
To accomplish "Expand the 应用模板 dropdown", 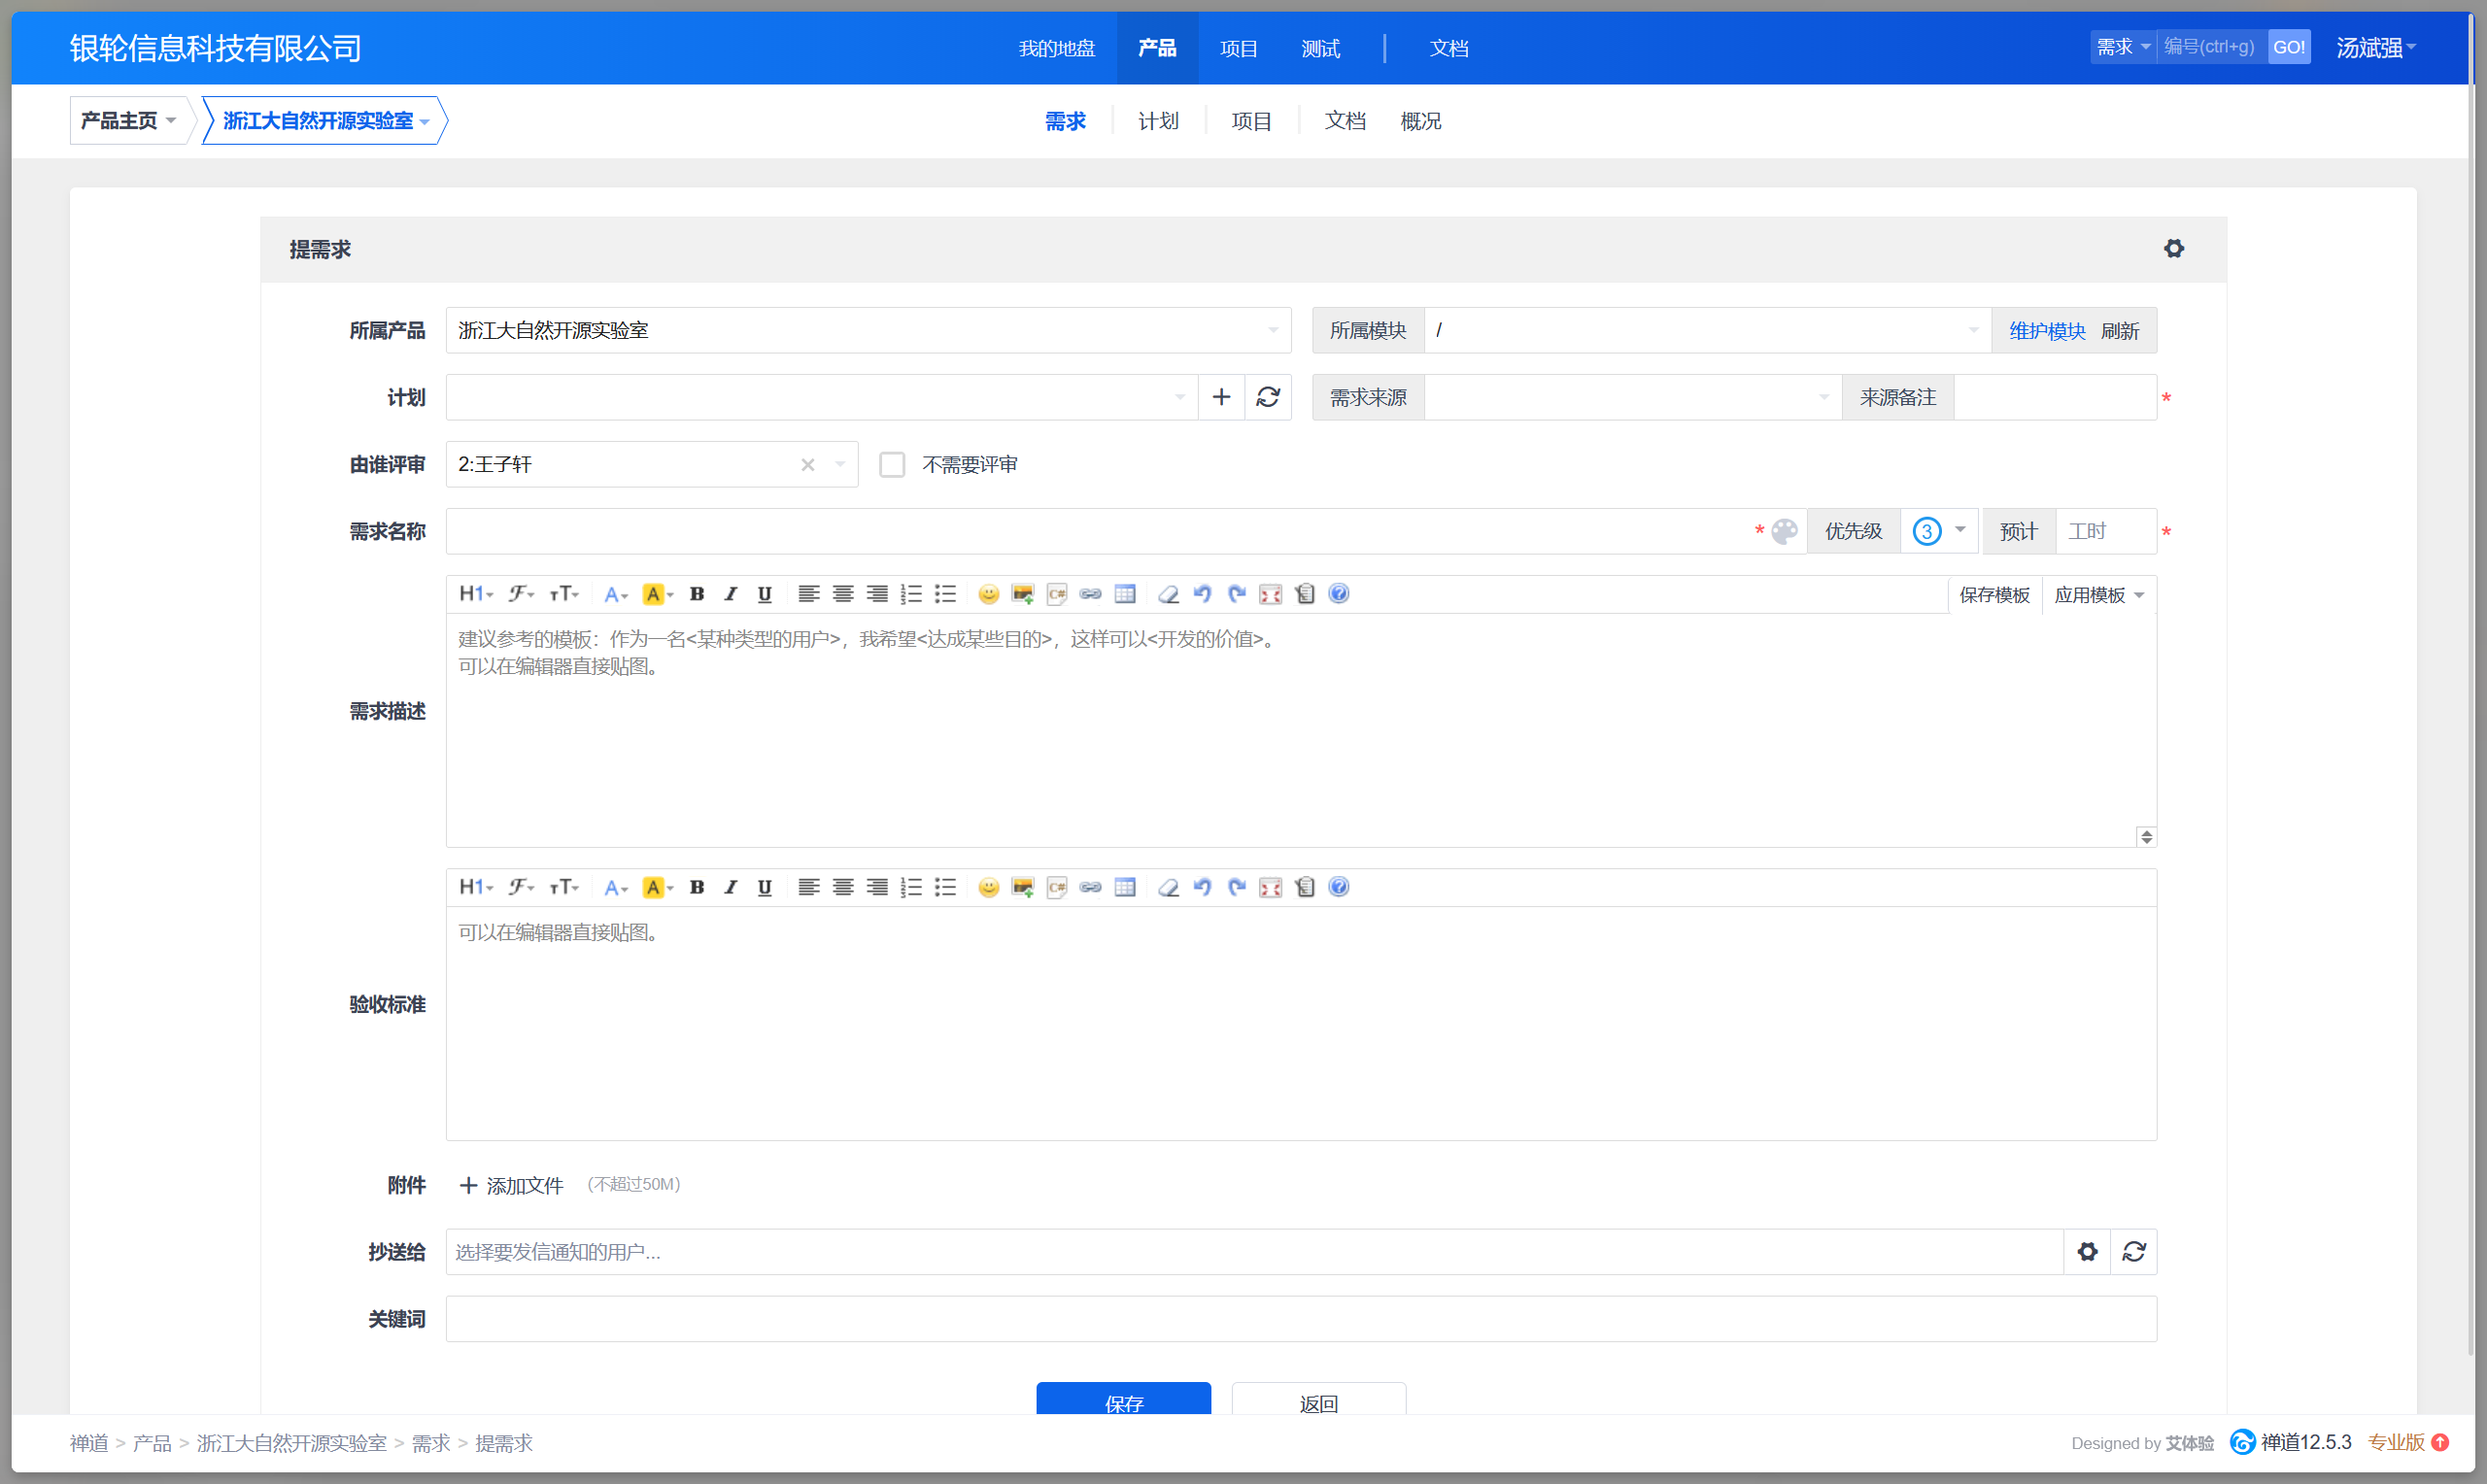I will pos(2098,595).
